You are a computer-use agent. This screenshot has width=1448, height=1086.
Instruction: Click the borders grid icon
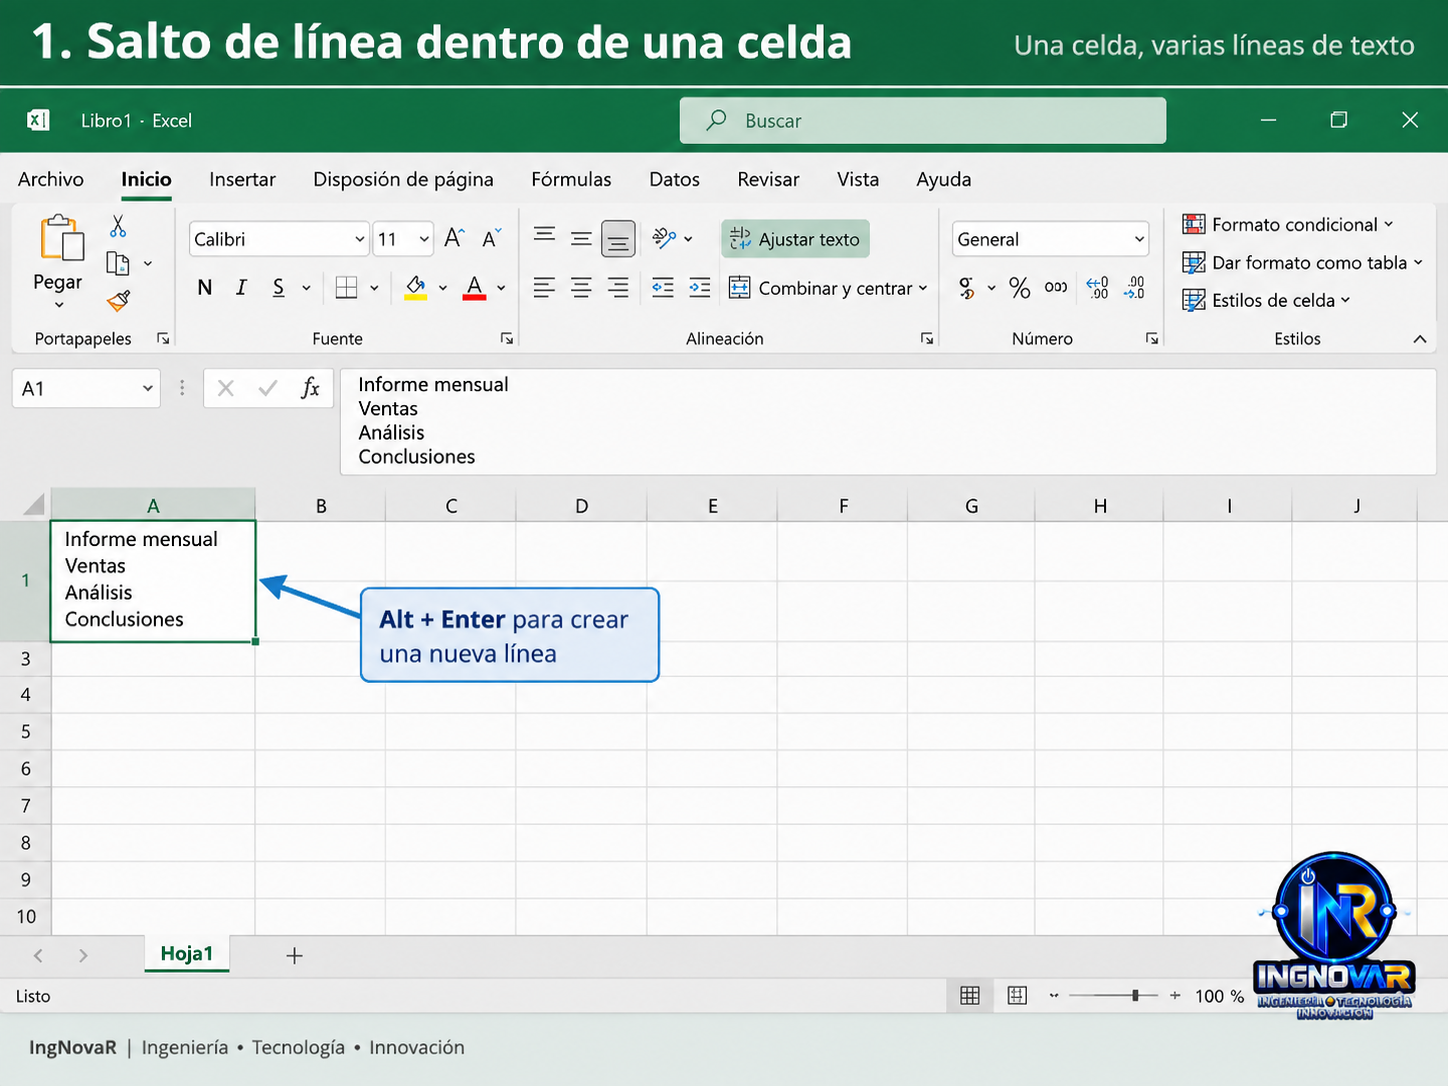tap(346, 288)
